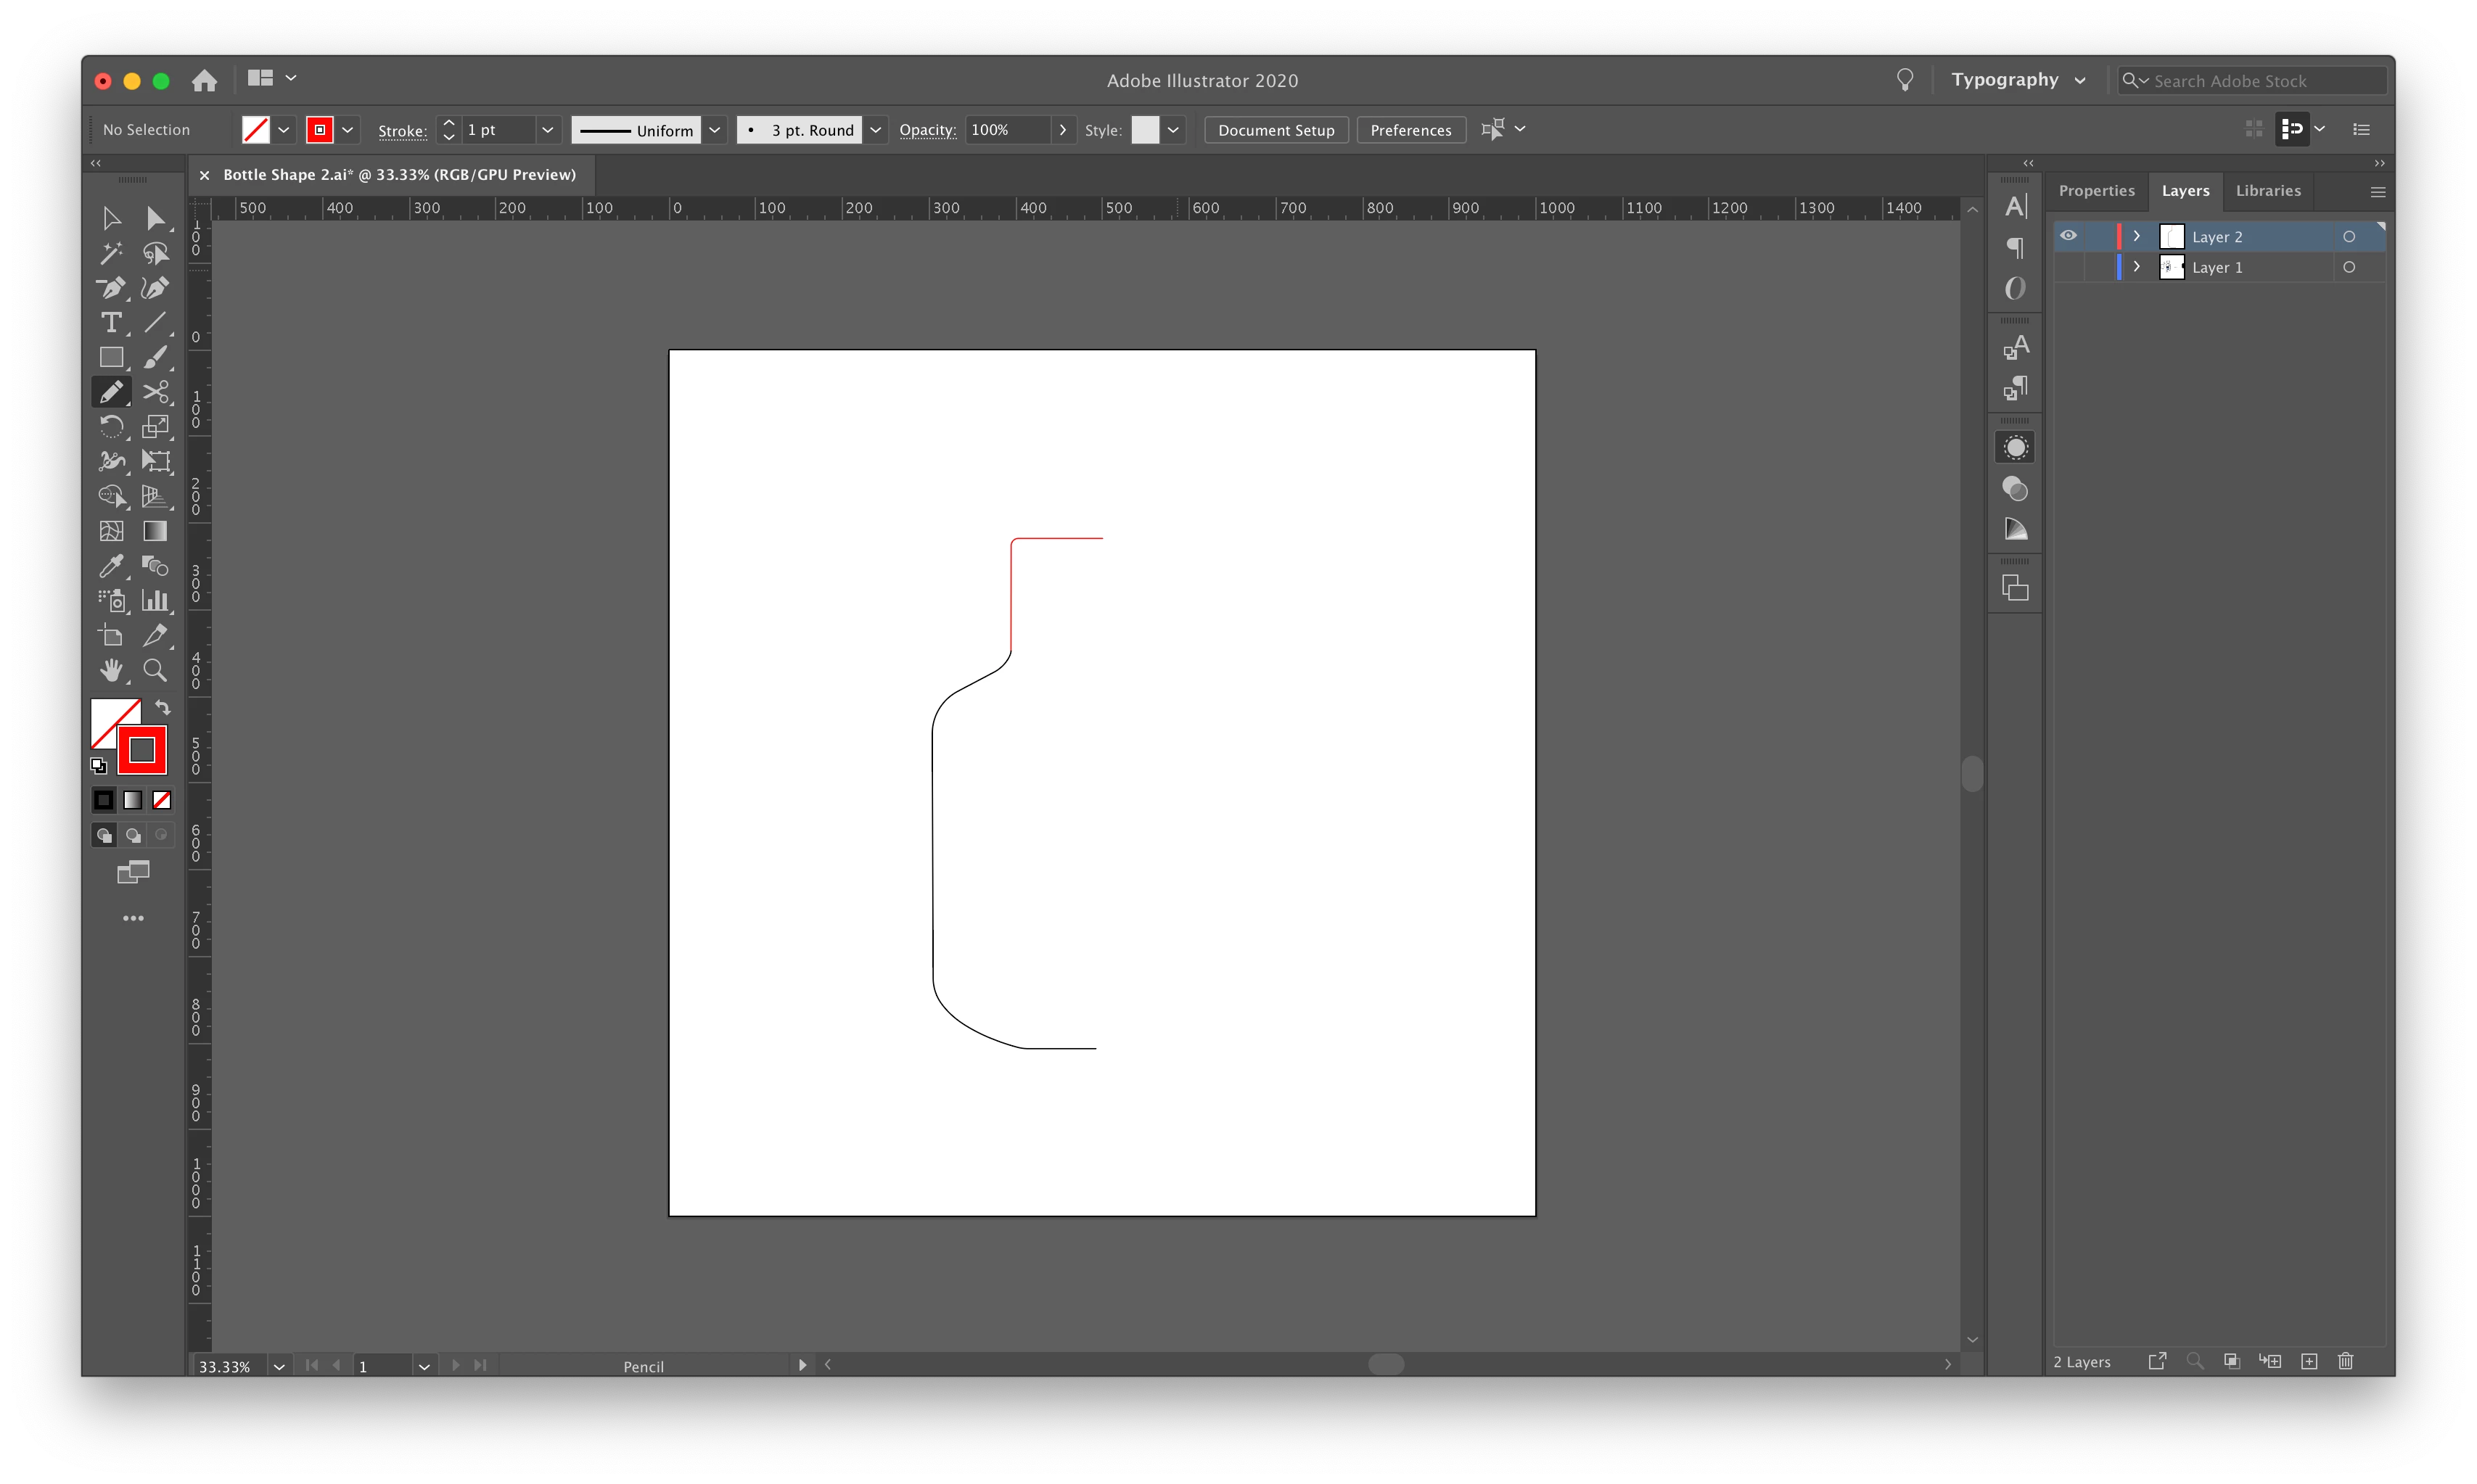Show Layer 1 via visibility box
This screenshot has width=2477, height=1484.
tap(2068, 267)
